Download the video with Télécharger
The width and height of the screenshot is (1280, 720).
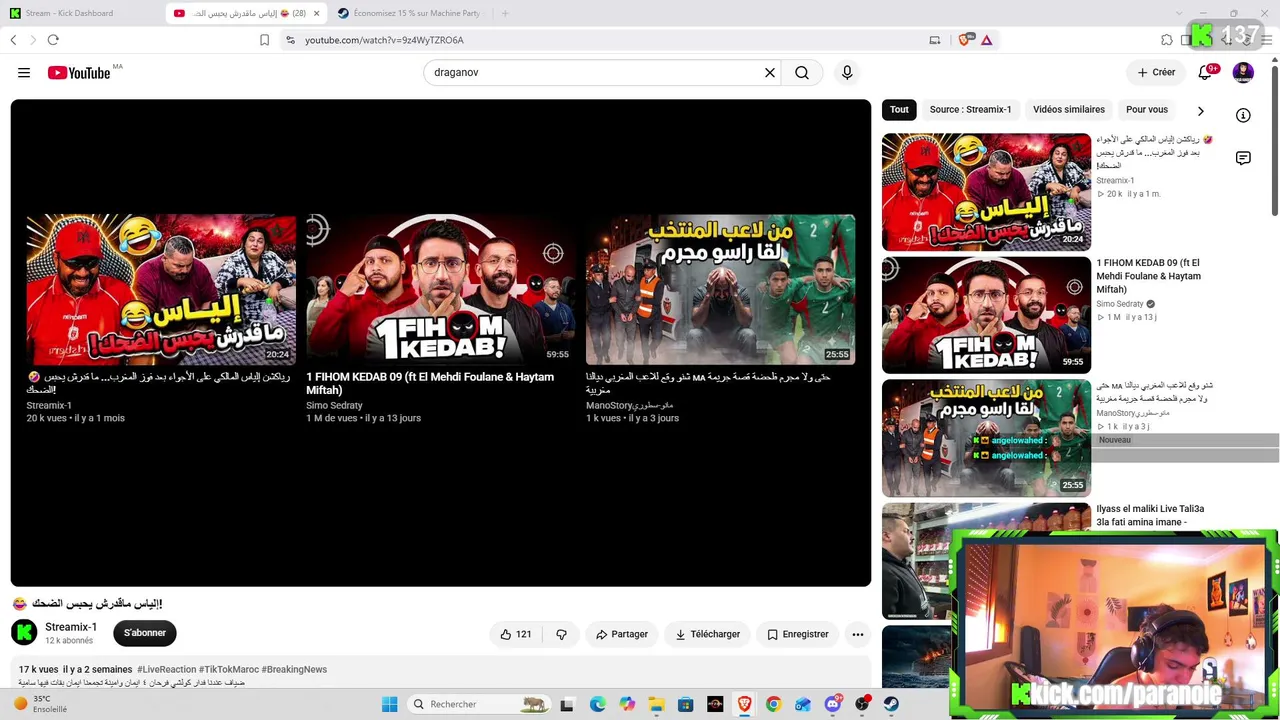(x=707, y=634)
